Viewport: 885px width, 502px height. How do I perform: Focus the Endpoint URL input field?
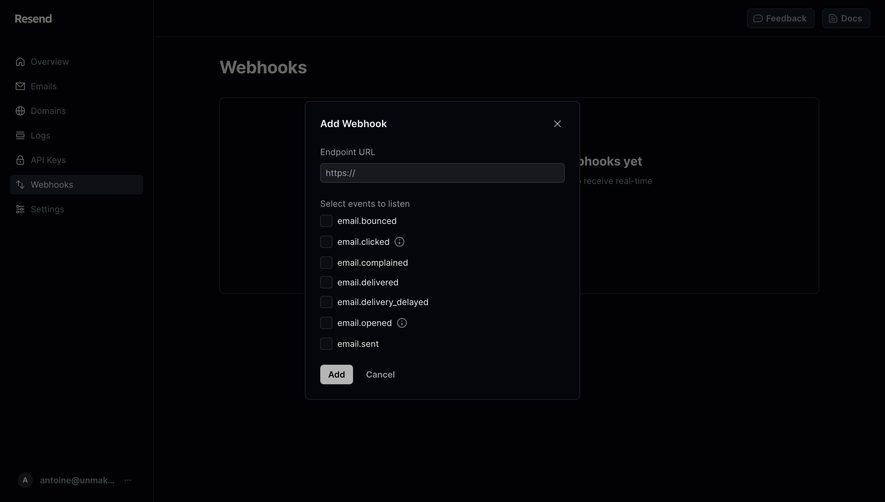pyautogui.click(x=442, y=173)
